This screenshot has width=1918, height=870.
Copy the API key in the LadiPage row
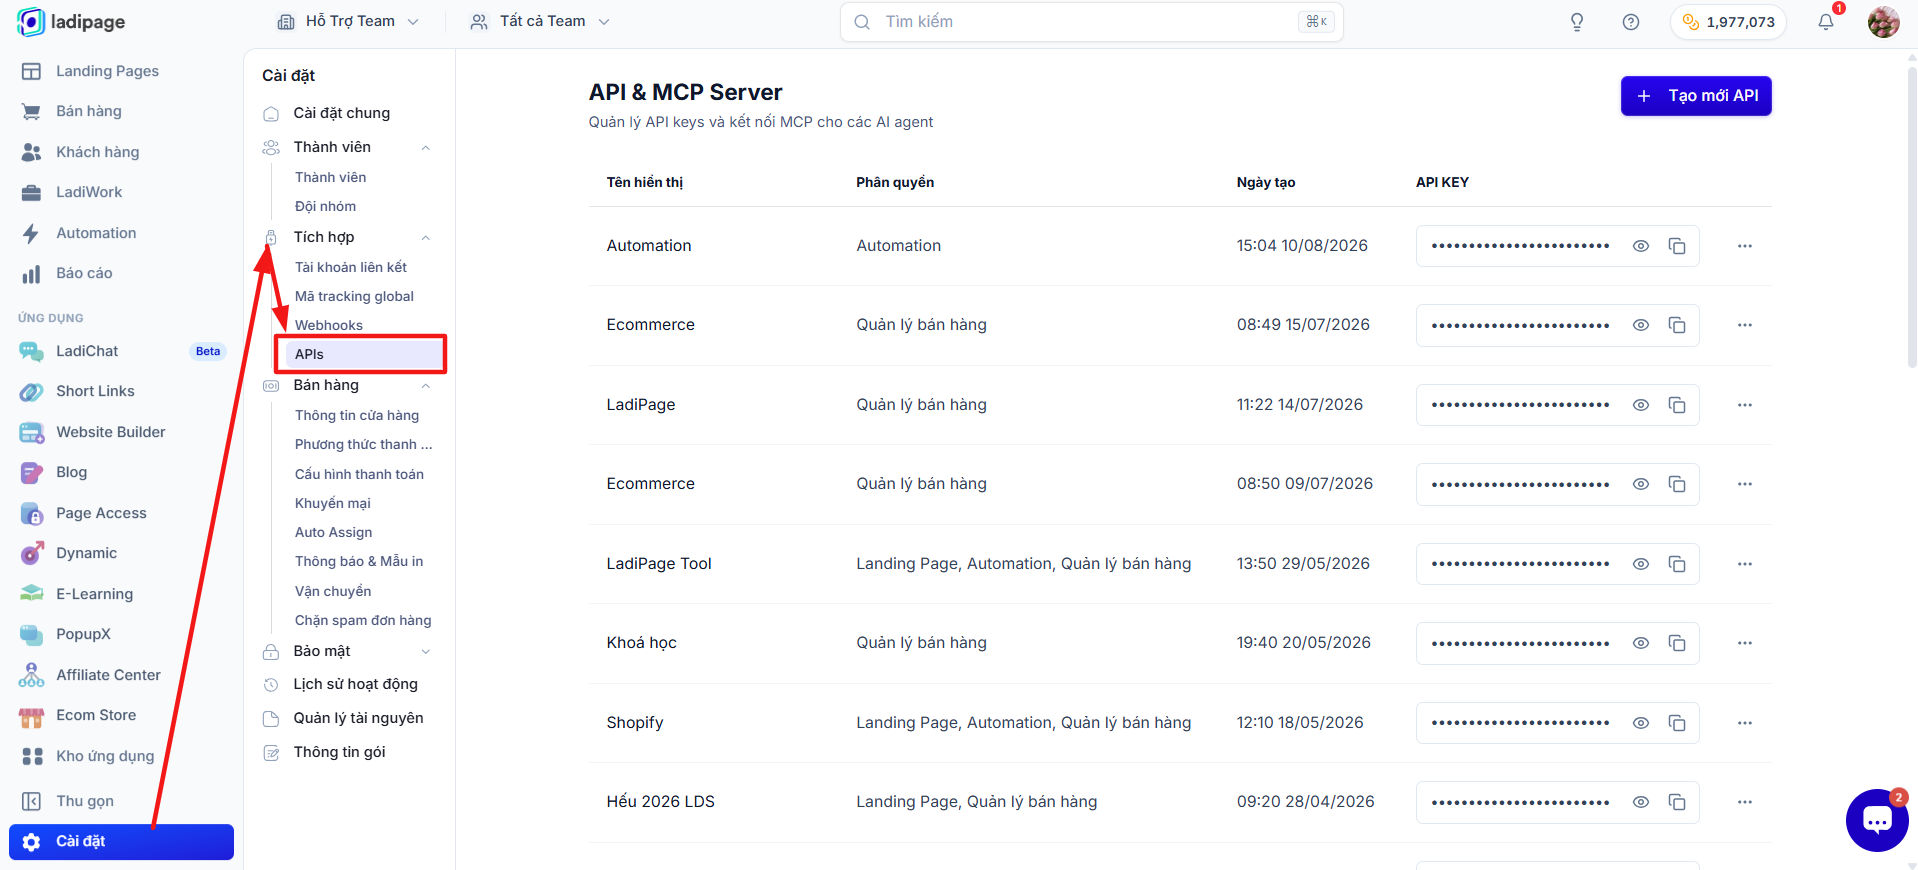tap(1677, 405)
